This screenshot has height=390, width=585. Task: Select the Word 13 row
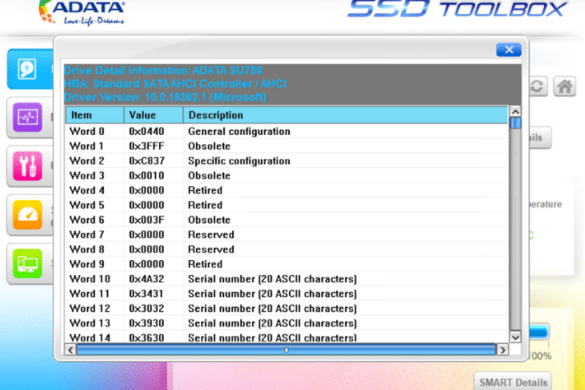pyautogui.click(x=287, y=323)
